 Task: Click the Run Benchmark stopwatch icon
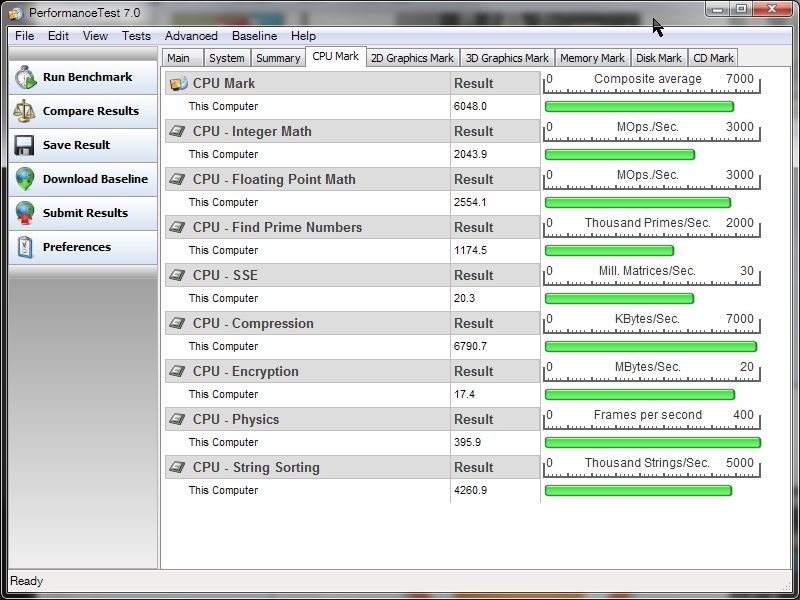24,78
